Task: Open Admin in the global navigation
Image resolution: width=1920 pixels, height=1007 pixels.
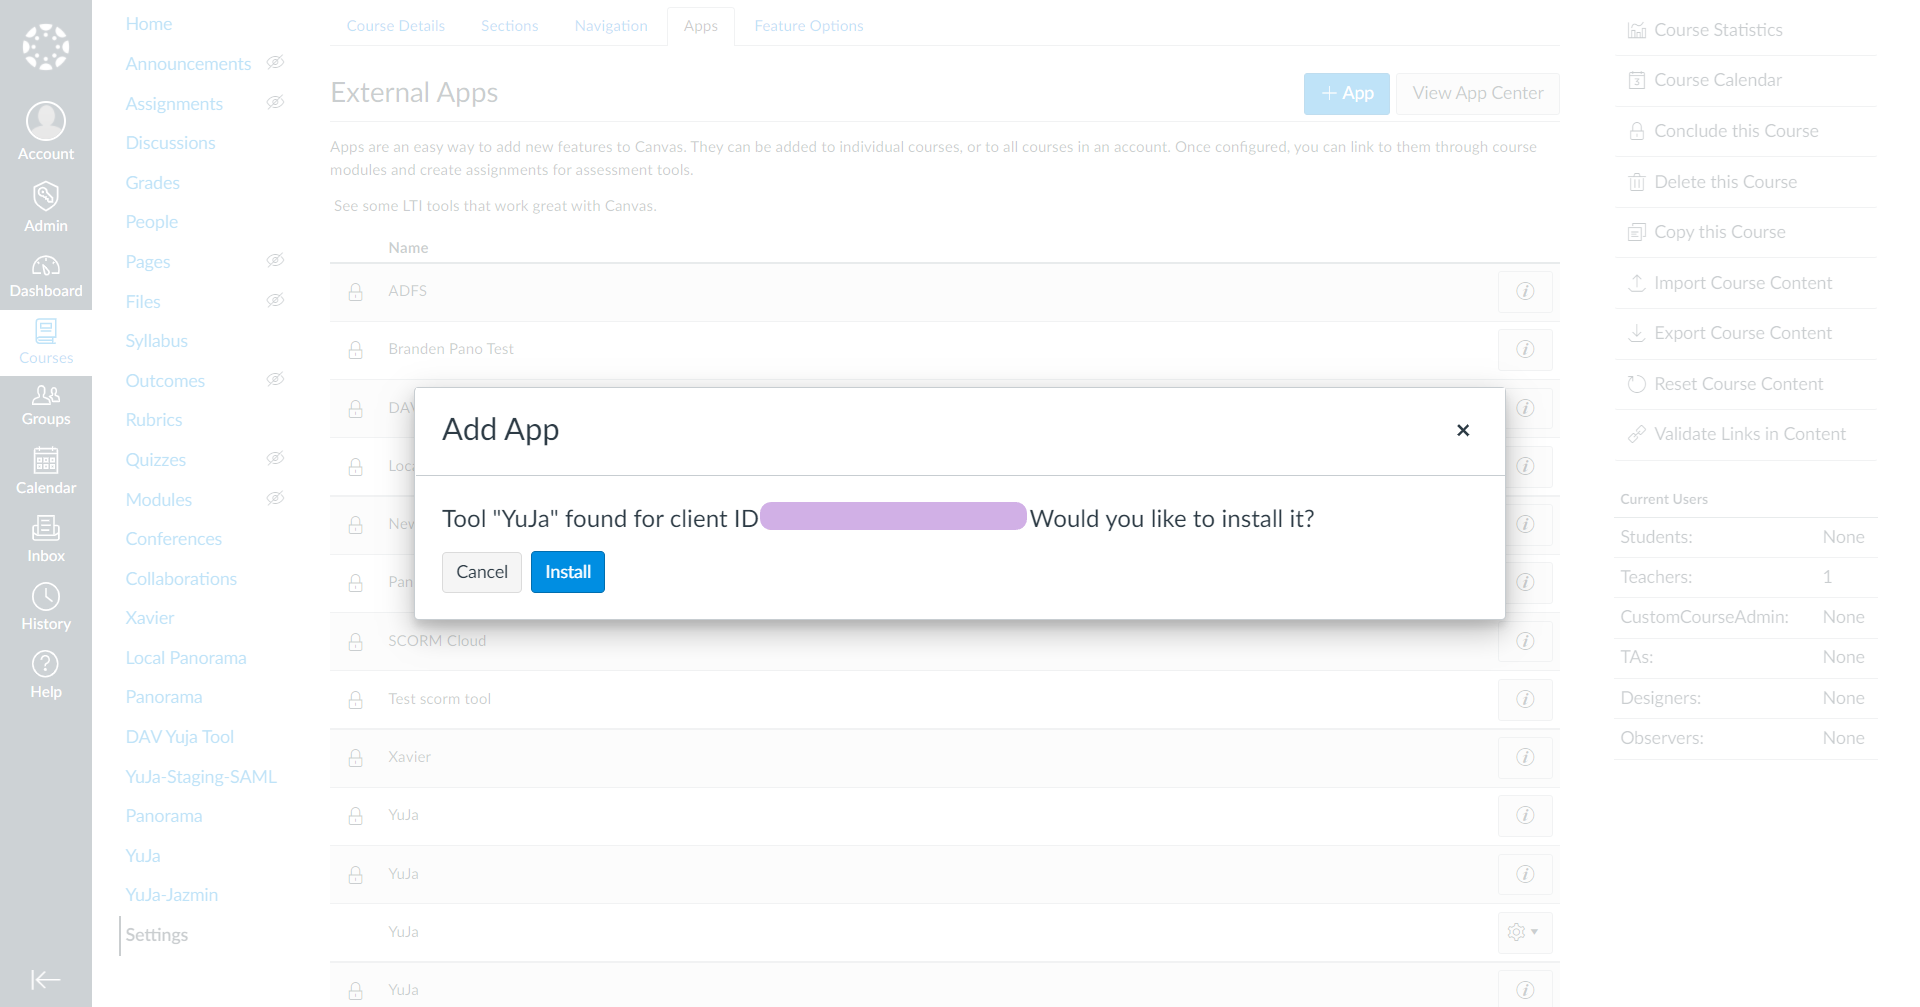Action: (46, 208)
